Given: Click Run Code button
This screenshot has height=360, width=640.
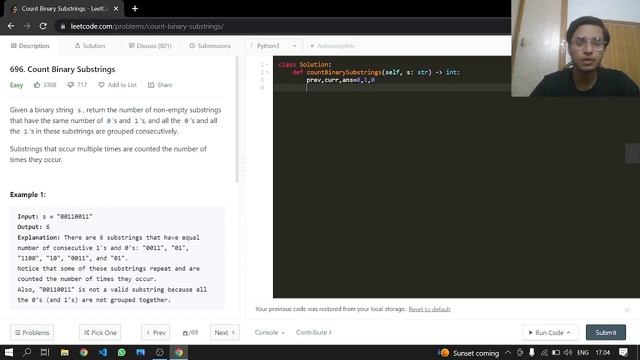Looking at the screenshot, I should point(549,333).
